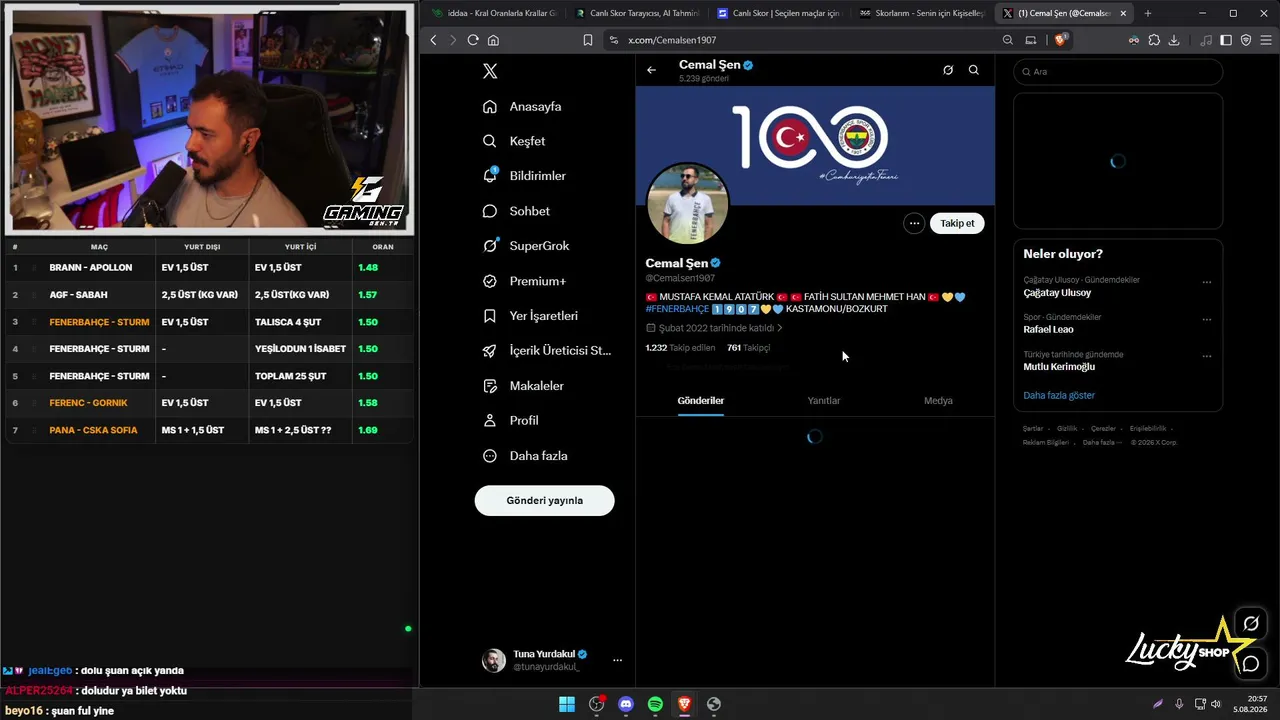Open SuperGrok in the sidebar
The image size is (1280, 720).
coord(526,246)
